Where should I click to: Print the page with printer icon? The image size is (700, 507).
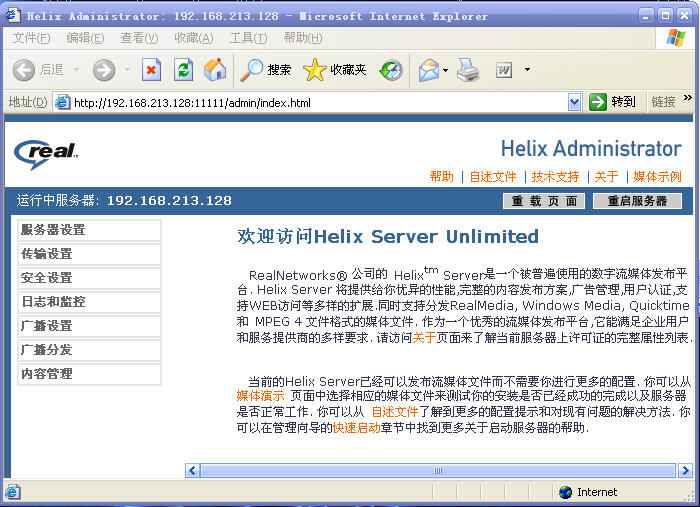(x=468, y=70)
